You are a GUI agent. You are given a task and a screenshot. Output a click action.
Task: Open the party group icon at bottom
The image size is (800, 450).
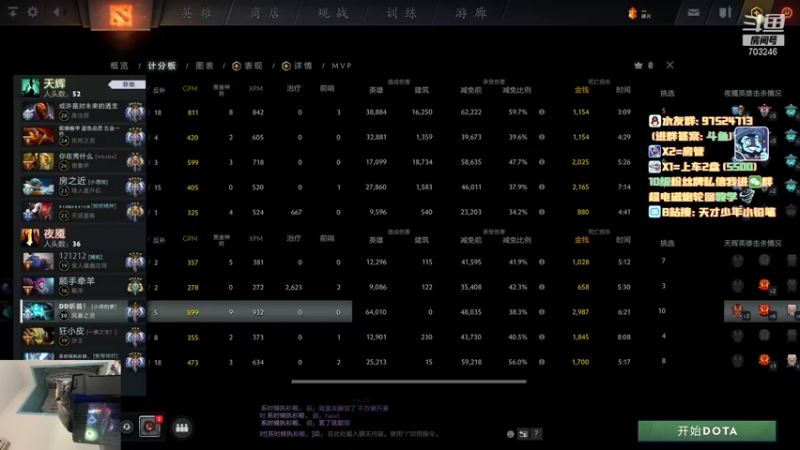(x=182, y=428)
